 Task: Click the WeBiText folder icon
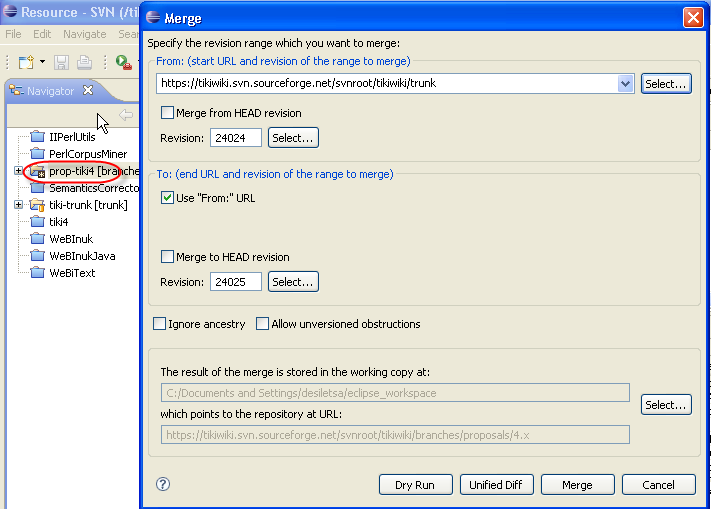37,272
